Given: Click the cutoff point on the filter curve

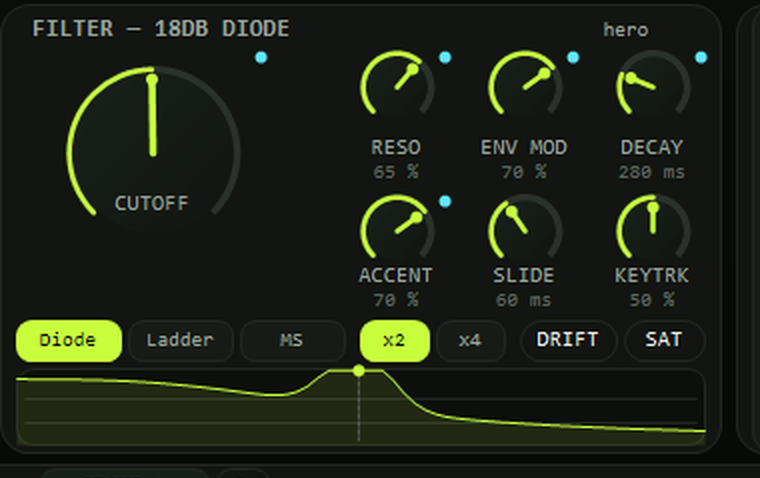Looking at the screenshot, I should coord(359,371).
